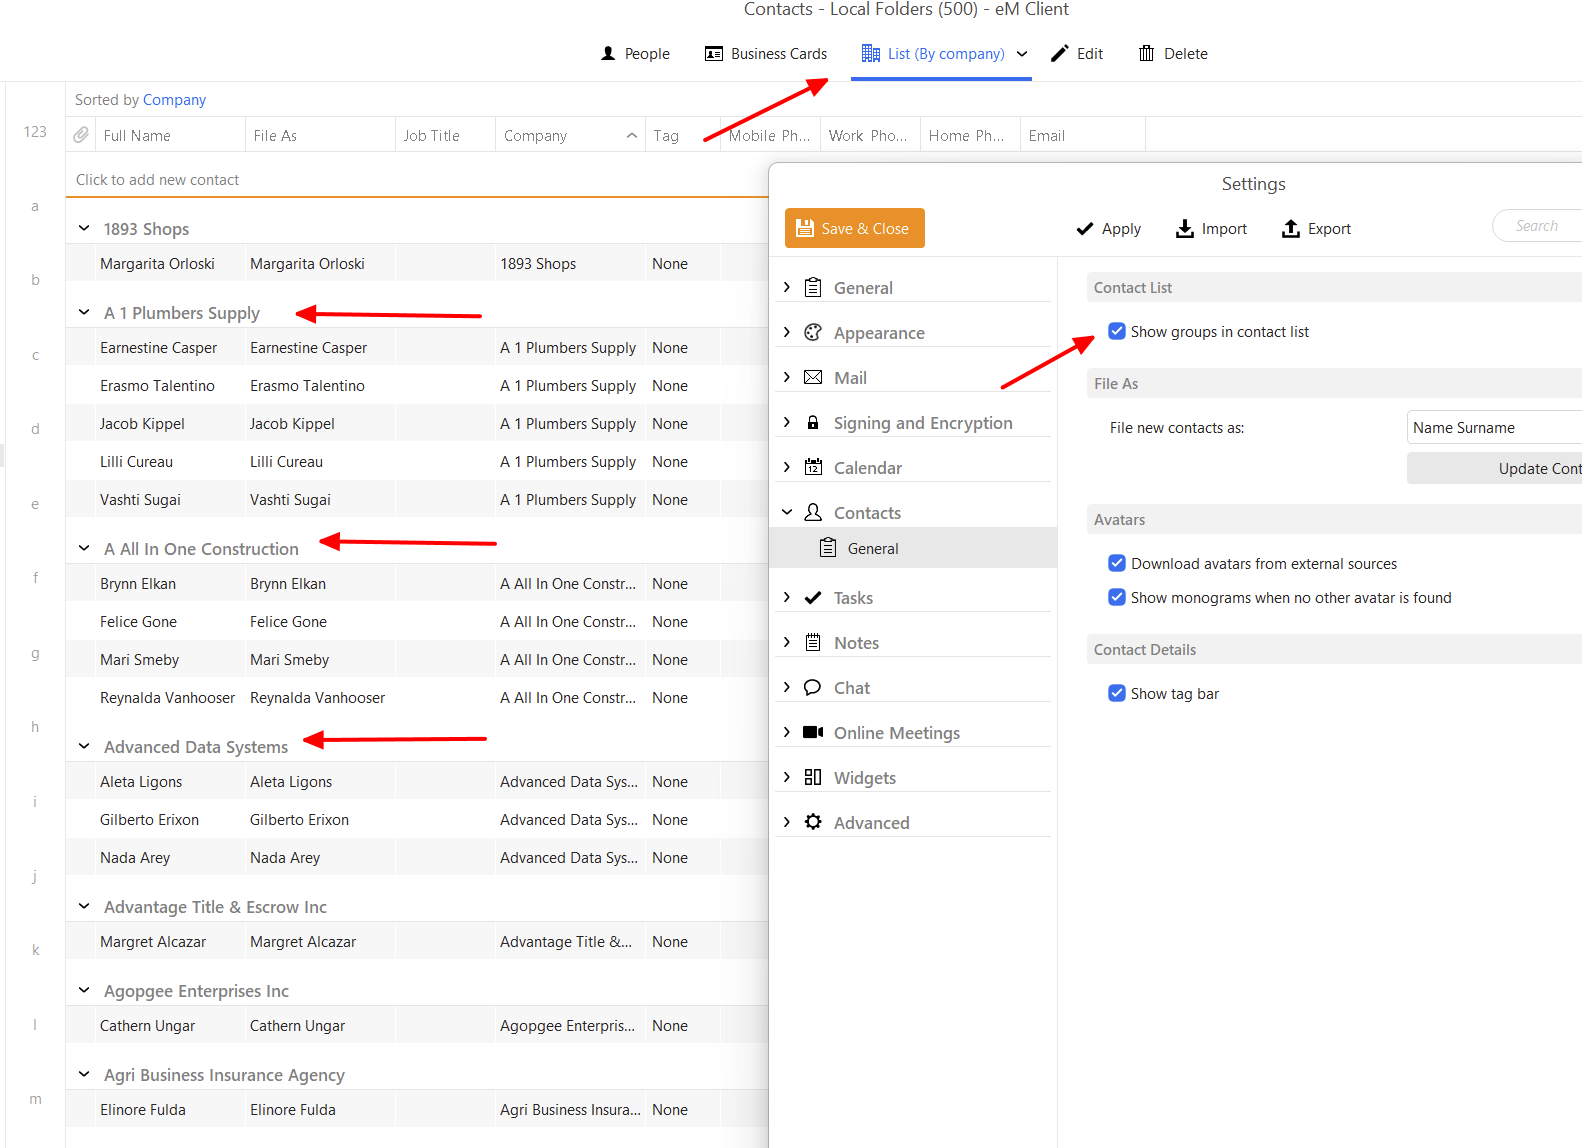Uncheck Show monograms when no avatar found
Viewport: 1582px width, 1148px height.
click(1117, 597)
